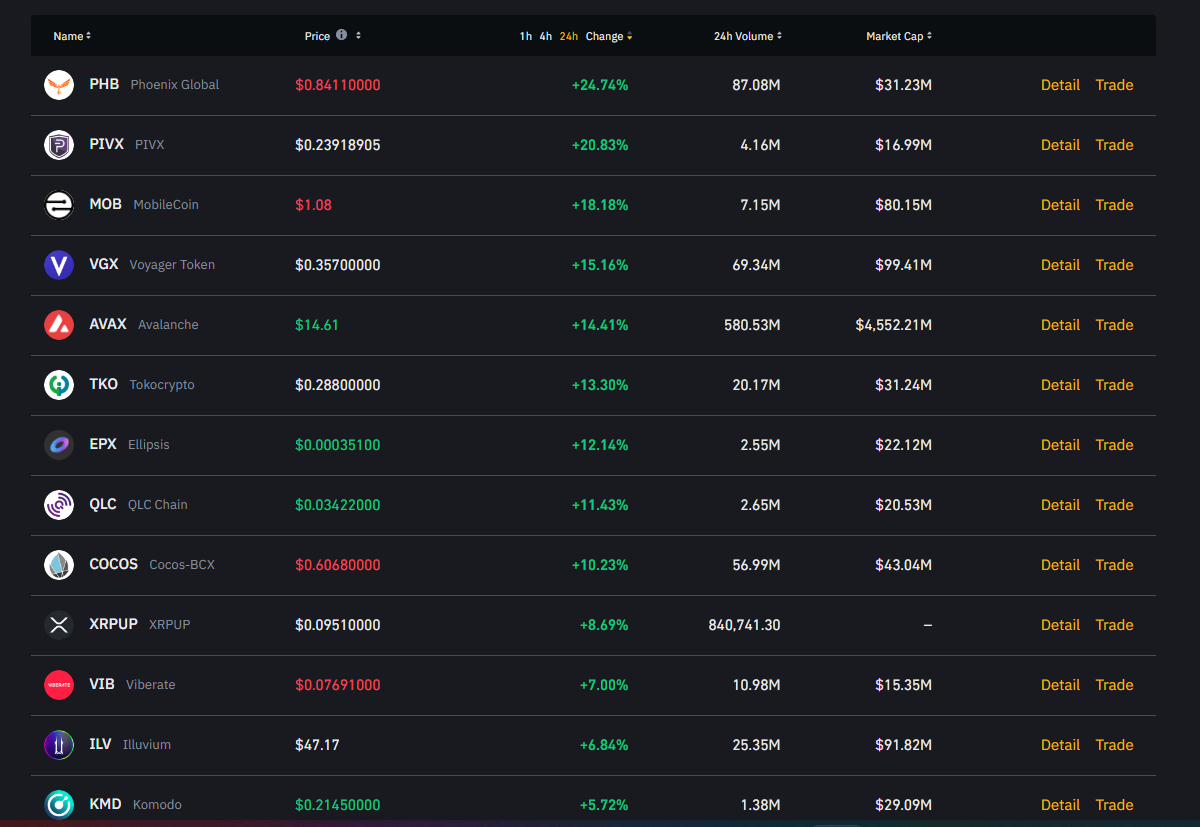Select the 24h change period
Screen dimensions: 1200x827
click(568, 36)
